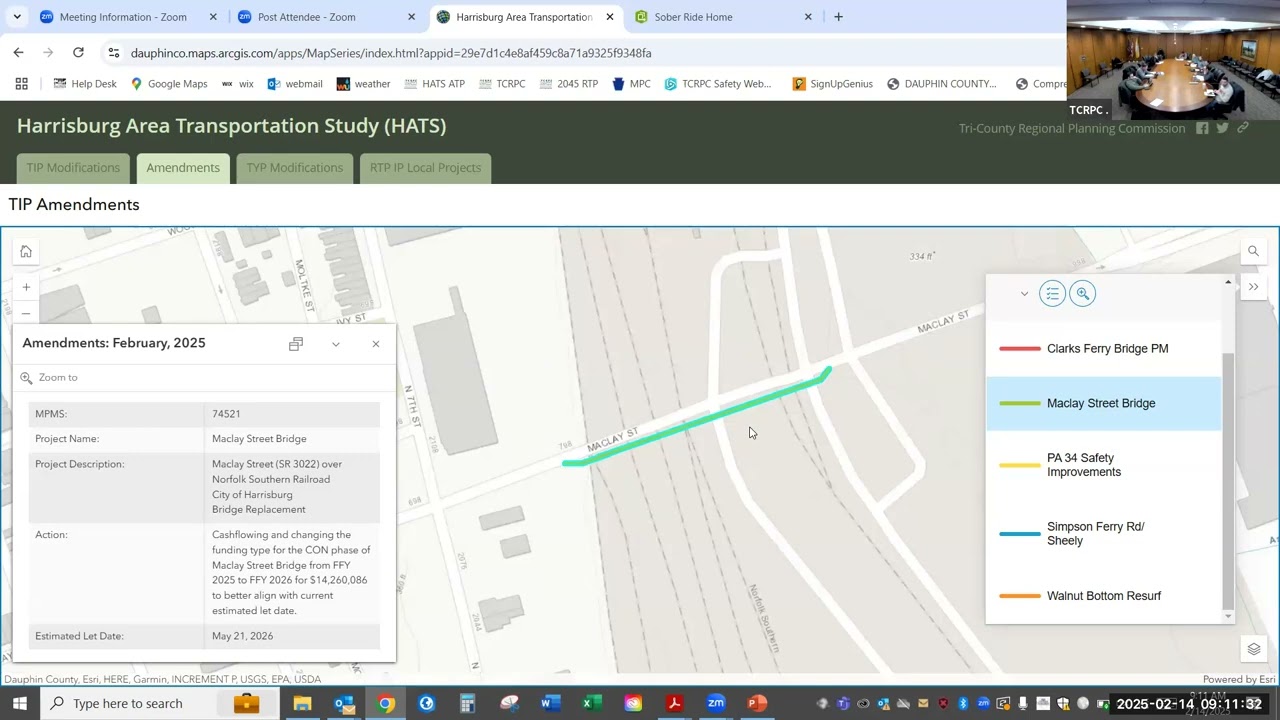Open the weather bookmark

pyautogui.click(x=363, y=84)
